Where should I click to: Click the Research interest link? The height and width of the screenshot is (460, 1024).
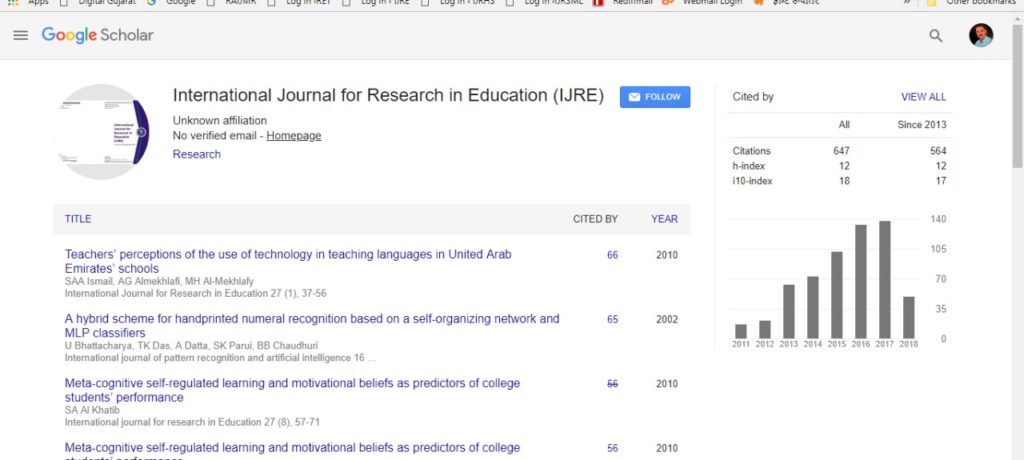197,154
